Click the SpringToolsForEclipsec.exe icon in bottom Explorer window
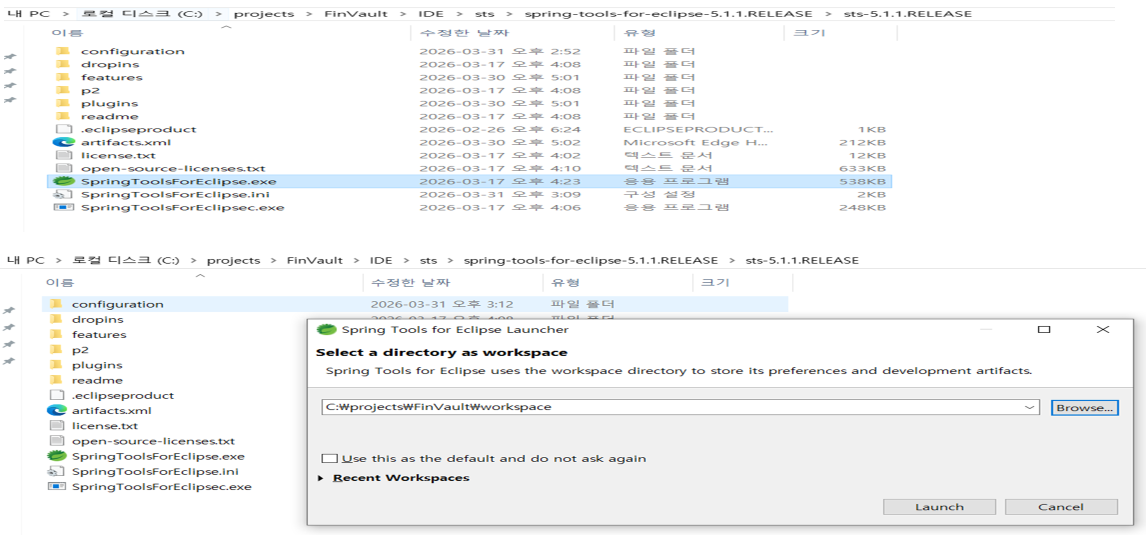1146x535 pixels. pyautogui.click(x=55, y=487)
